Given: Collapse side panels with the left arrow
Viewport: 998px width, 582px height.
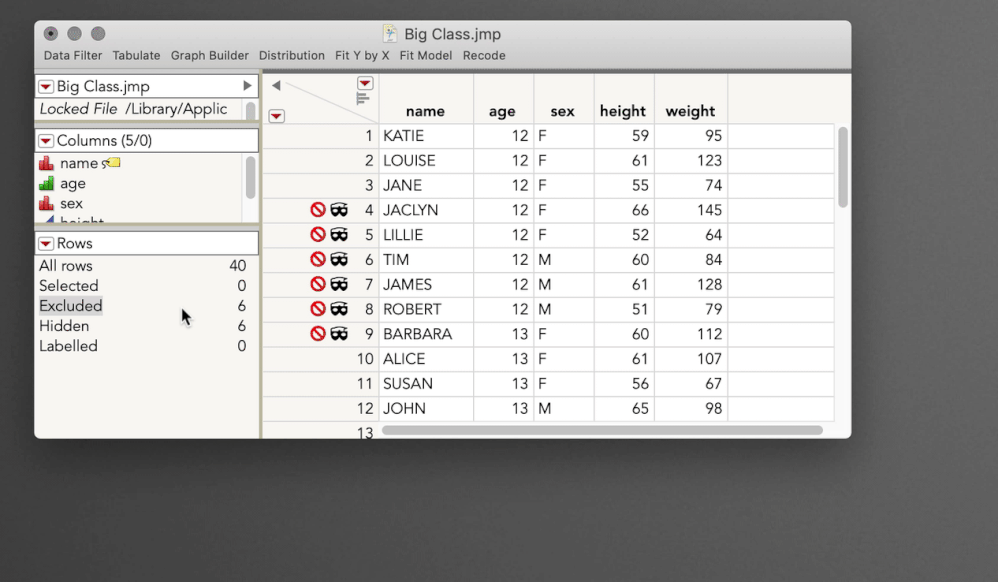Looking at the screenshot, I should (276, 85).
